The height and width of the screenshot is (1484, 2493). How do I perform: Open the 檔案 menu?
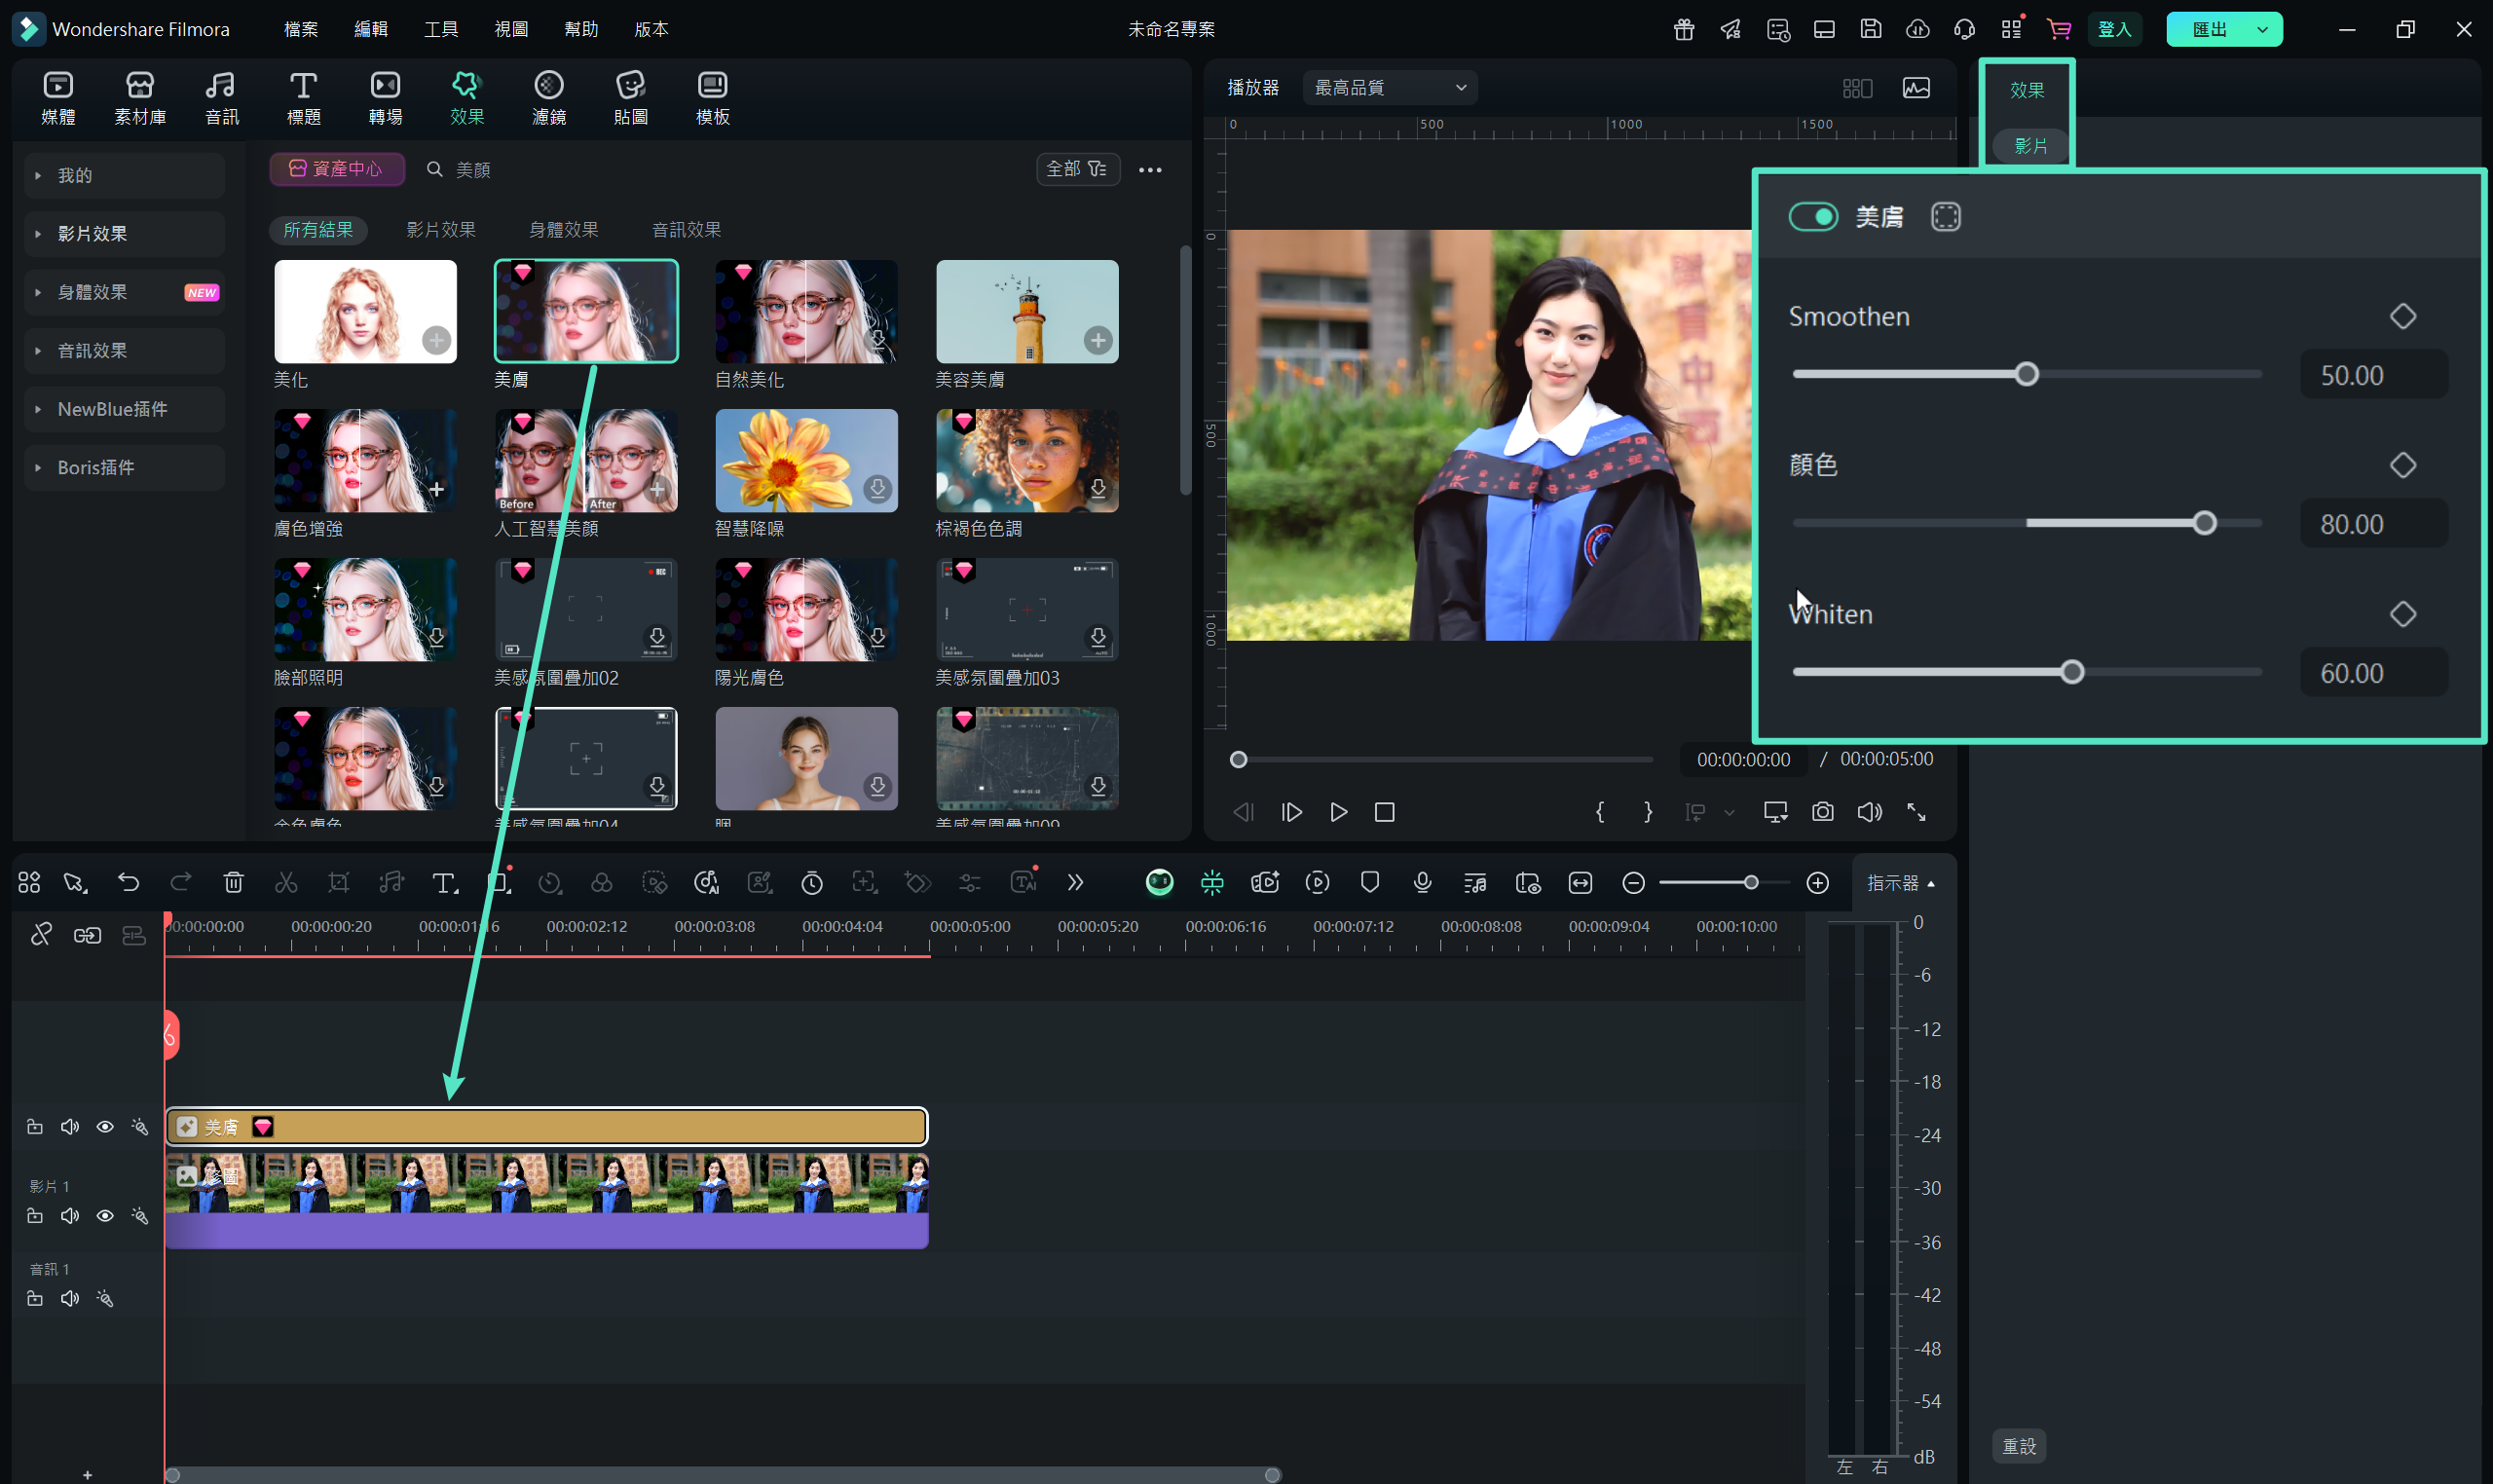click(301, 29)
